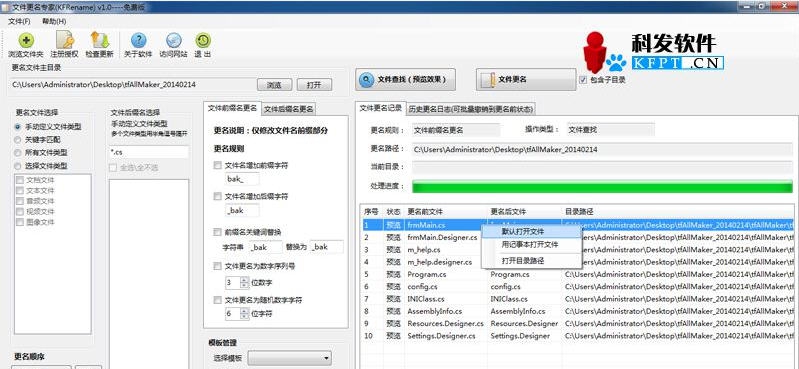
Task: Select the INIClass.cs row
Action: 577,299
